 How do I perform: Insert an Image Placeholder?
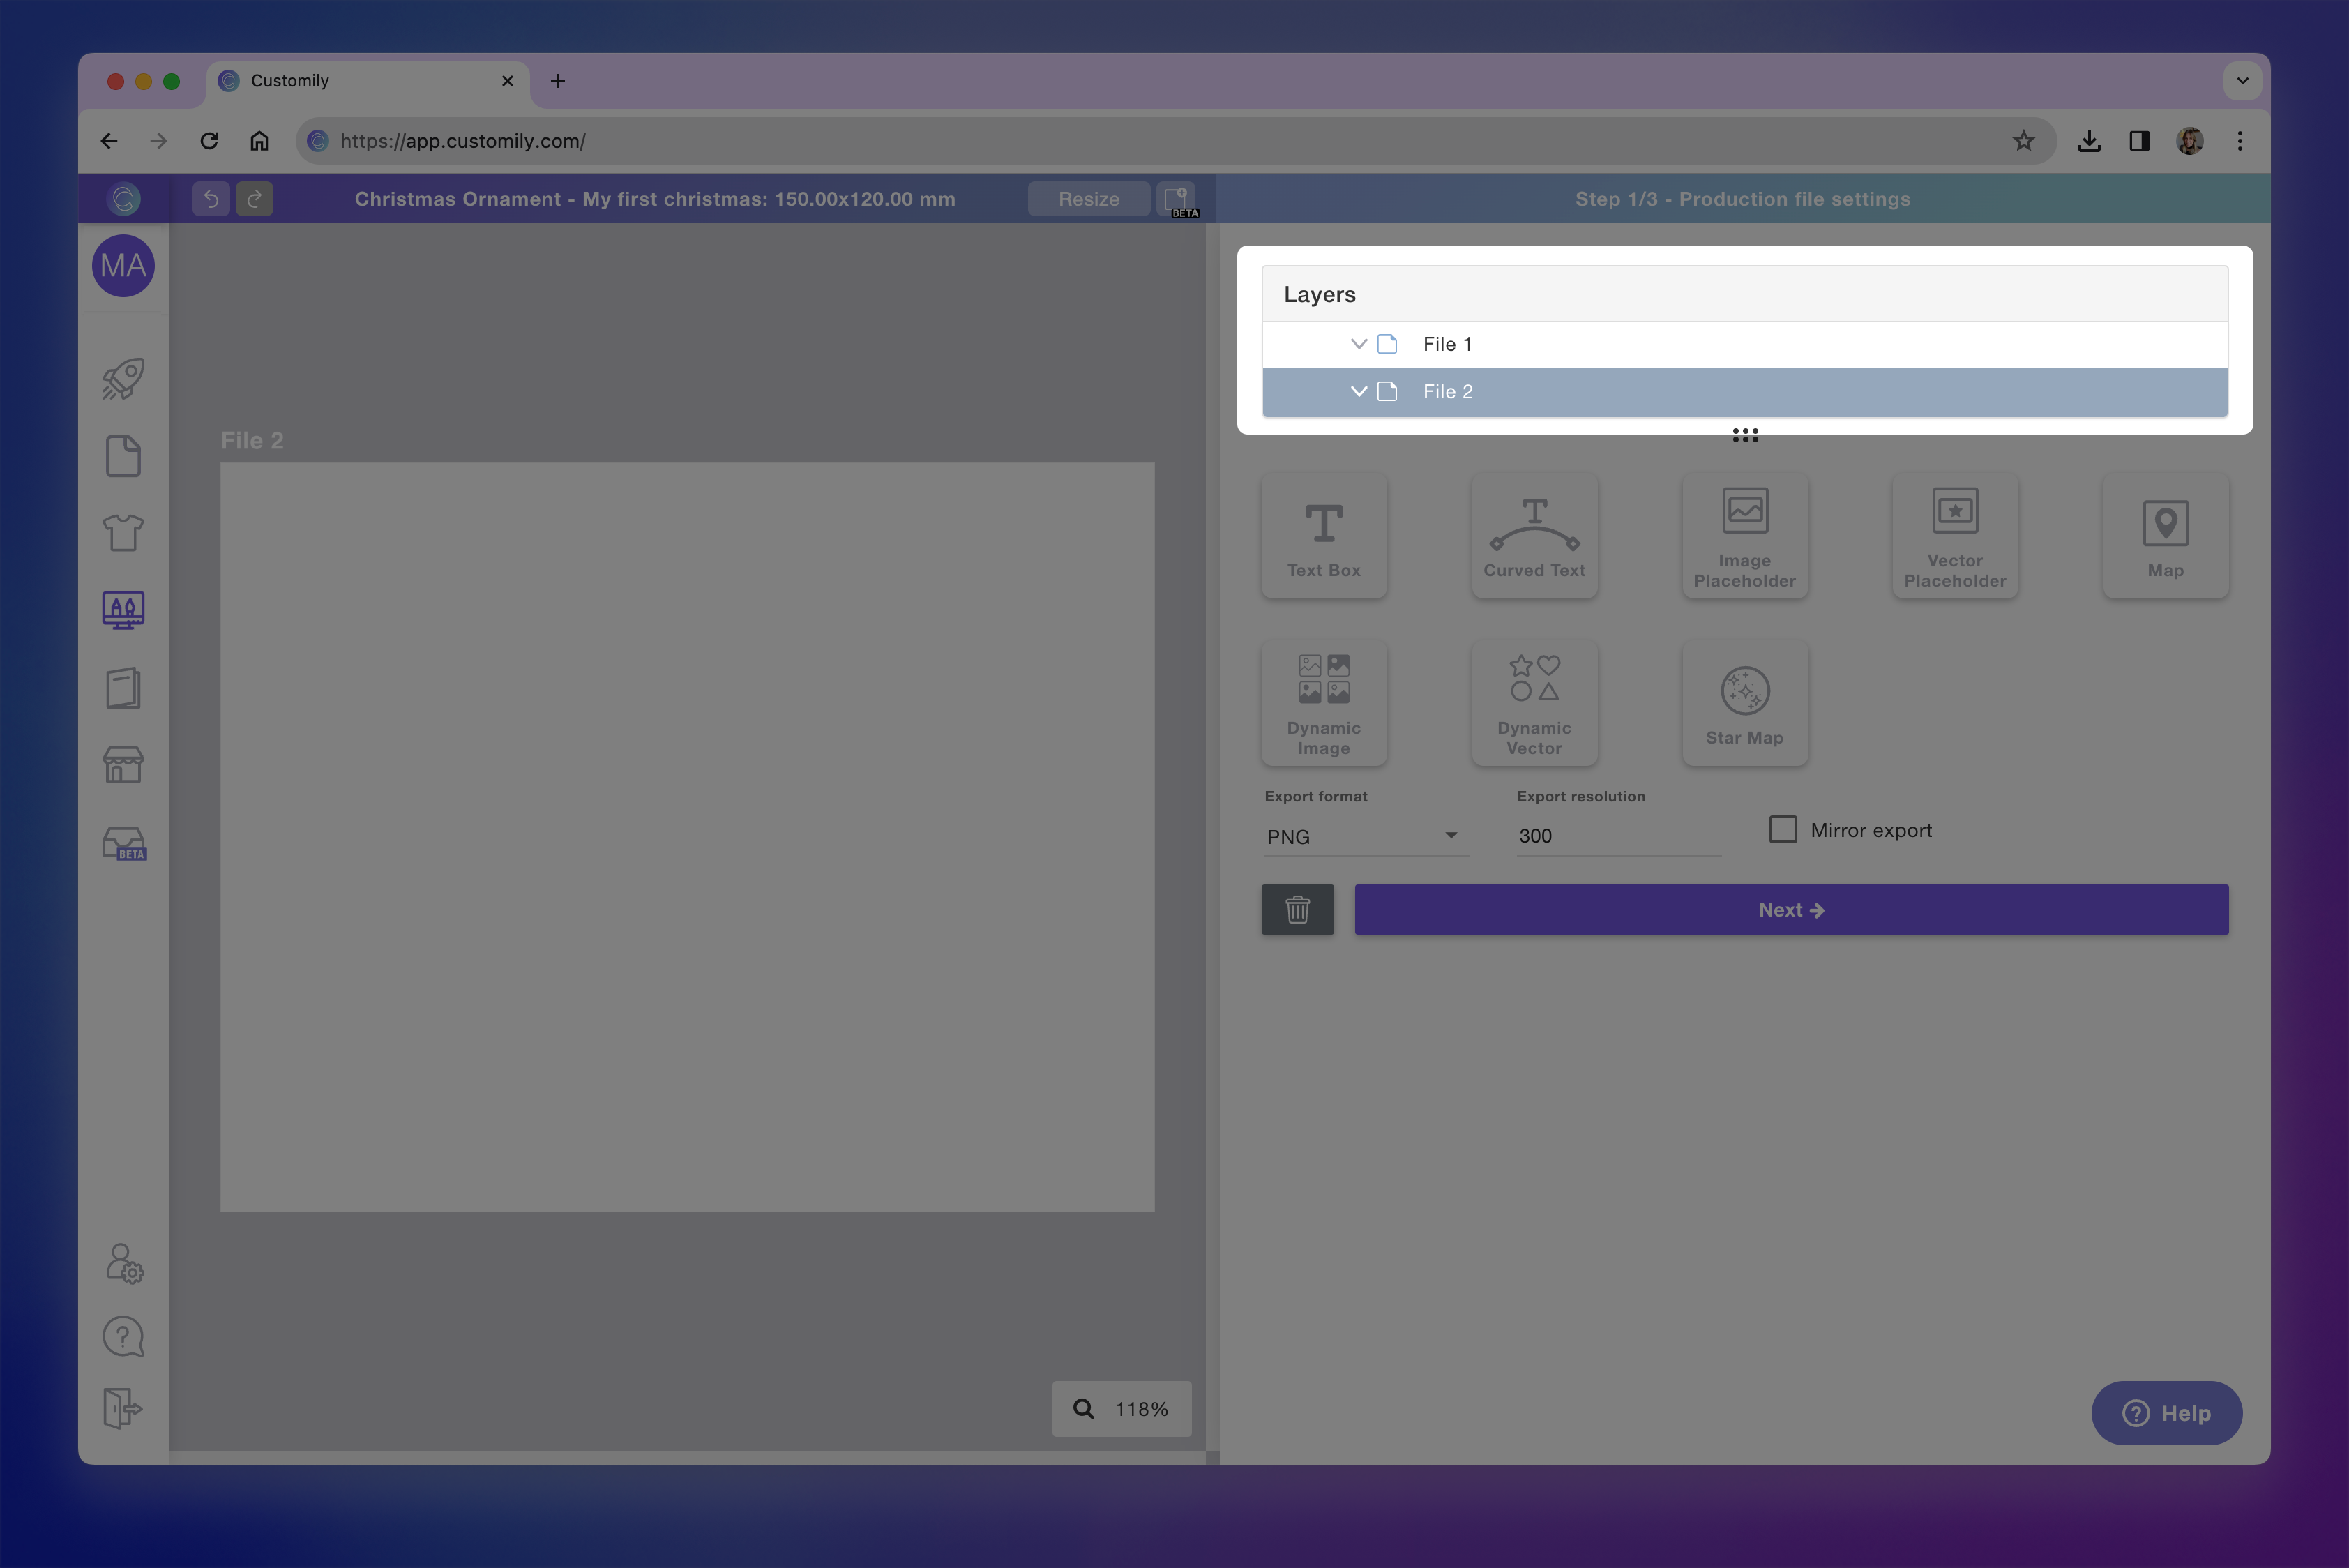coord(1744,536)
